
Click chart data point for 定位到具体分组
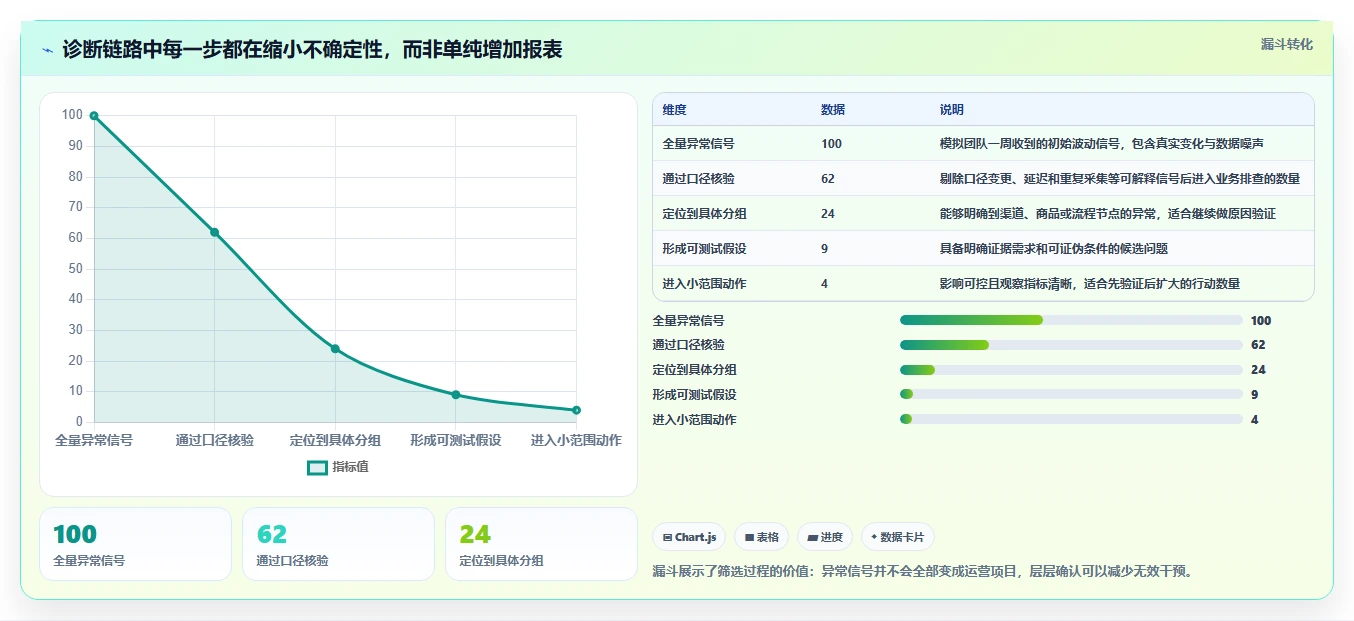[335, 349]
